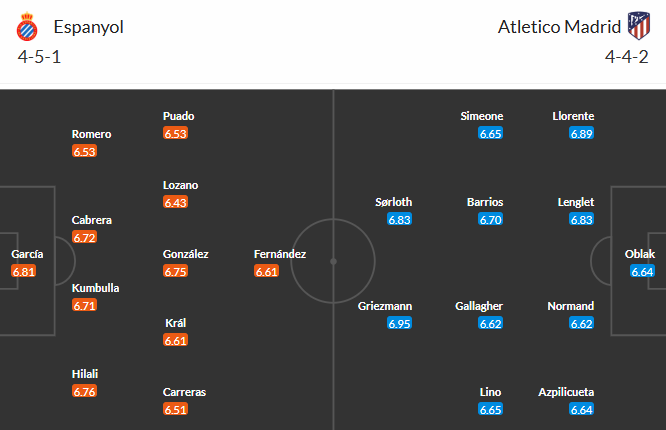The width and height of the screenshot is (666, 430).
Task: Select player Puado on the pitch
Action: (x=178, y=116)
